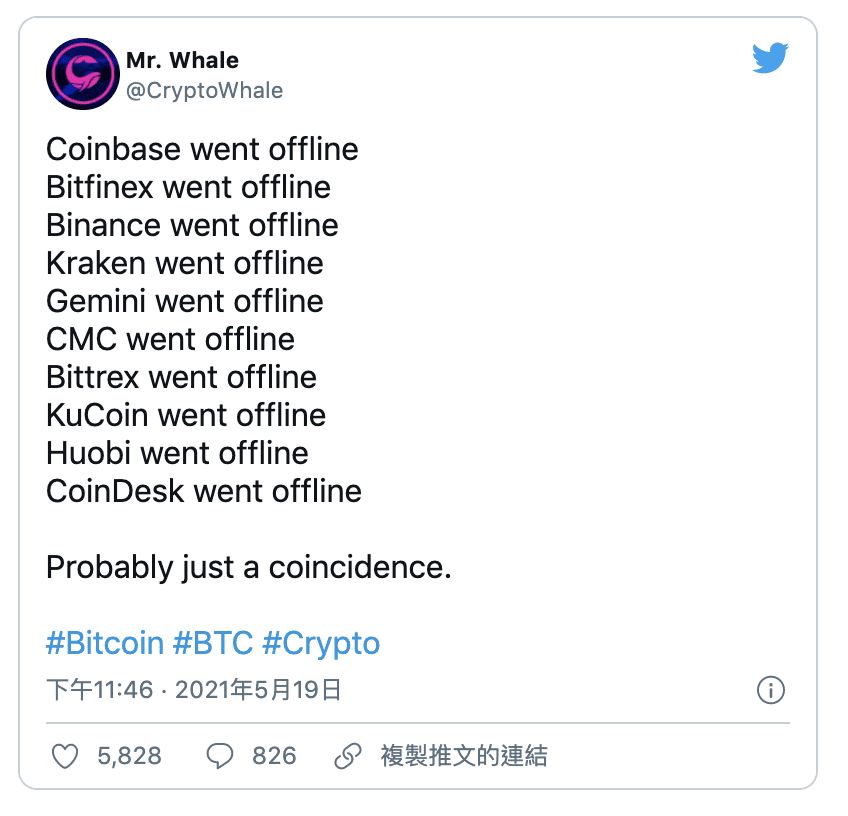The height and width of the screenshot is (816, 848).
Task: Click the Twitter bird logo
Action: [770, 58]
